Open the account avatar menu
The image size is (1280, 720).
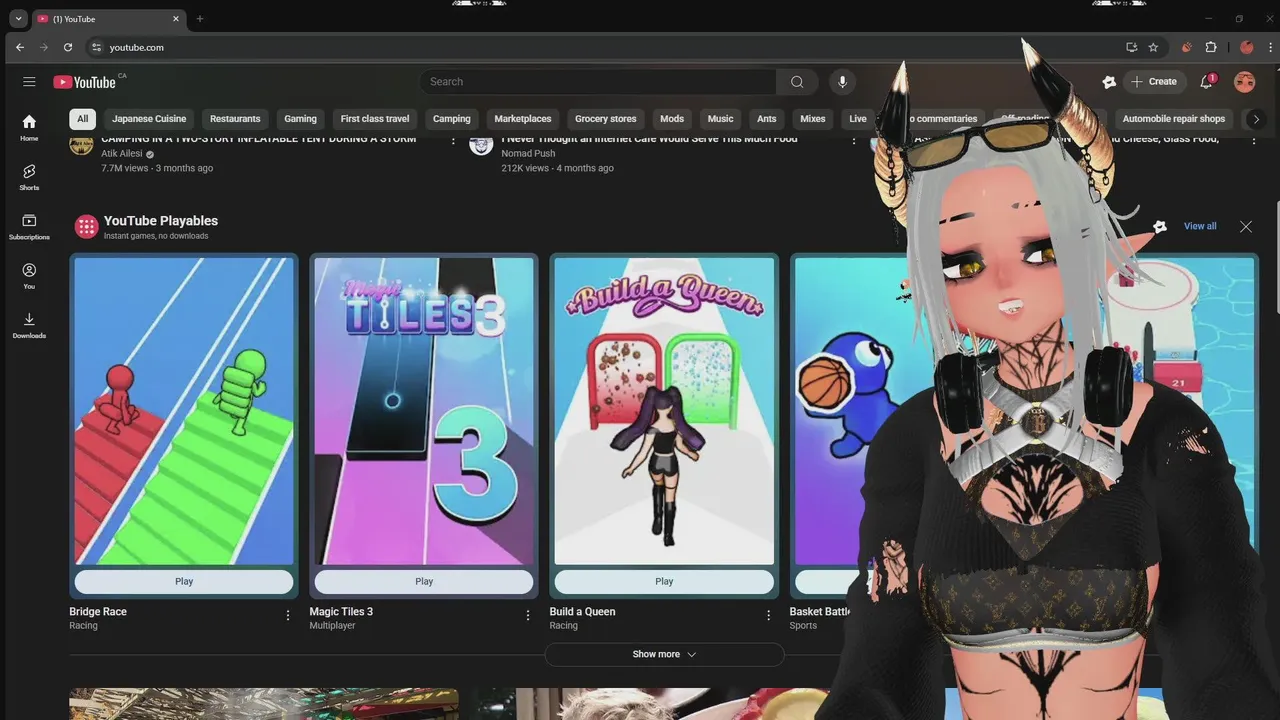(1244, 82)
